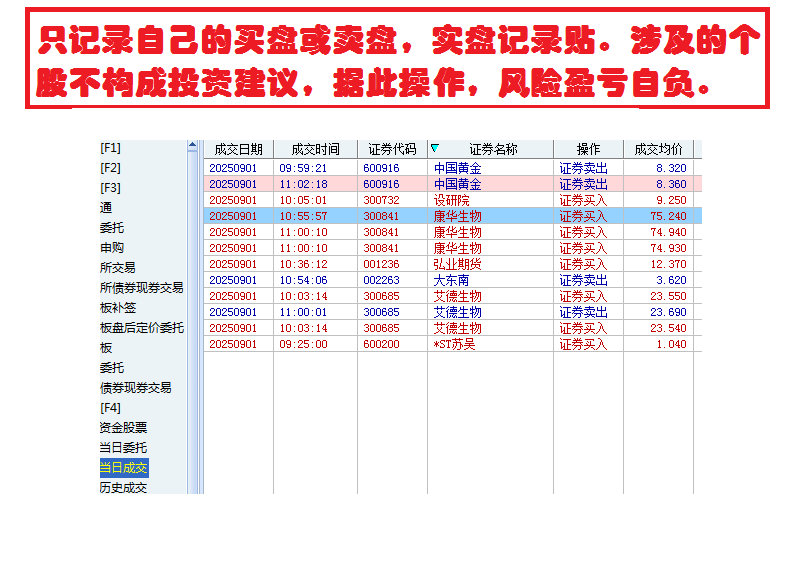The image size is (793, 578).
Task: Select the 弘业期货 trade row
Action: 453,264
